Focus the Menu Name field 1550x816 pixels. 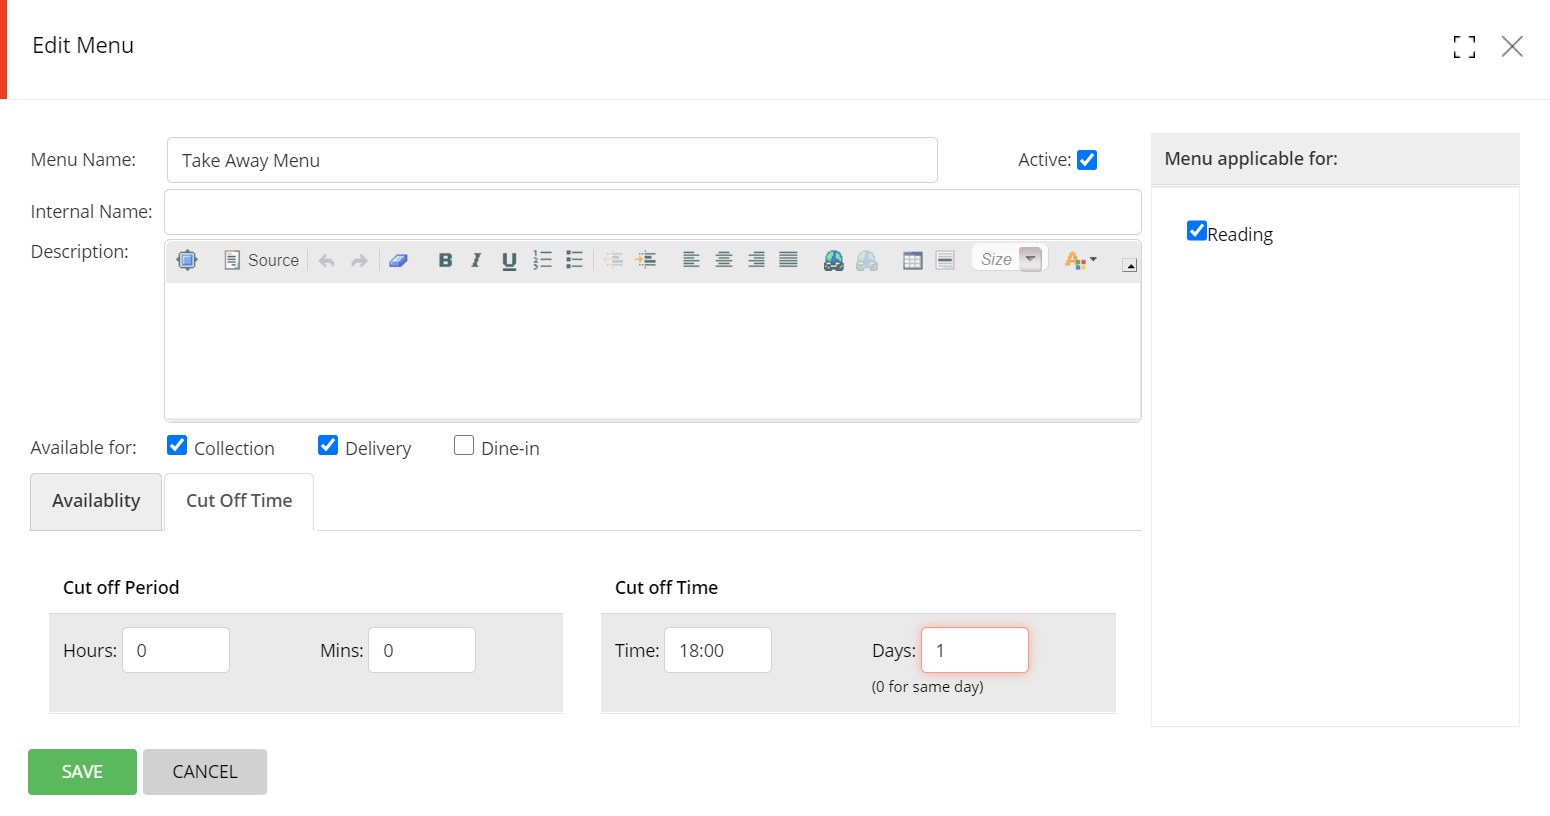[x=552, y=160]
